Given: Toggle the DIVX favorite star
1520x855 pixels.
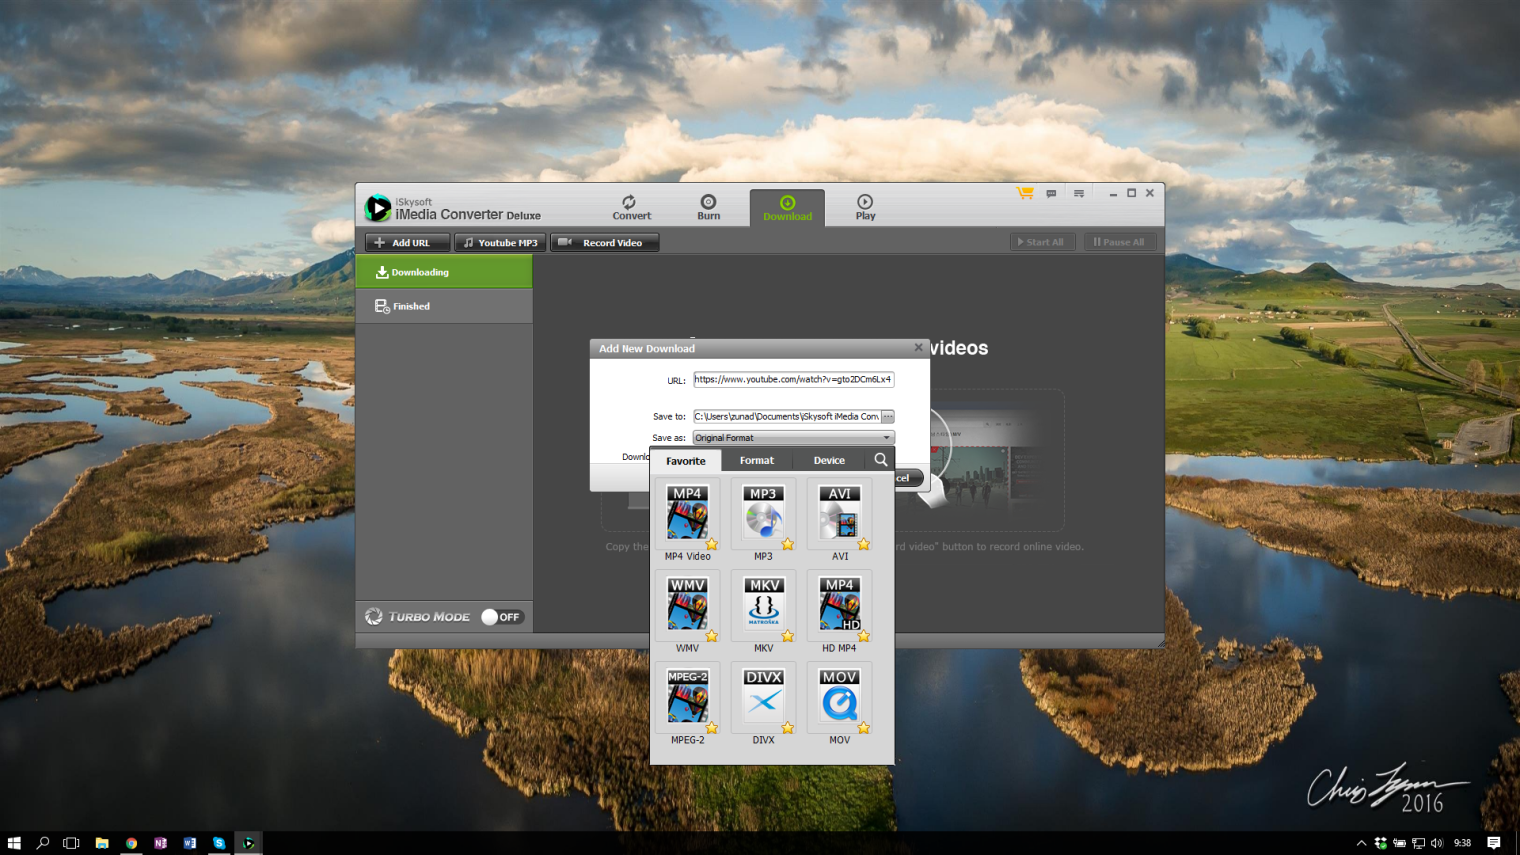Looking at the screenshot, I should tap(788, 728).
